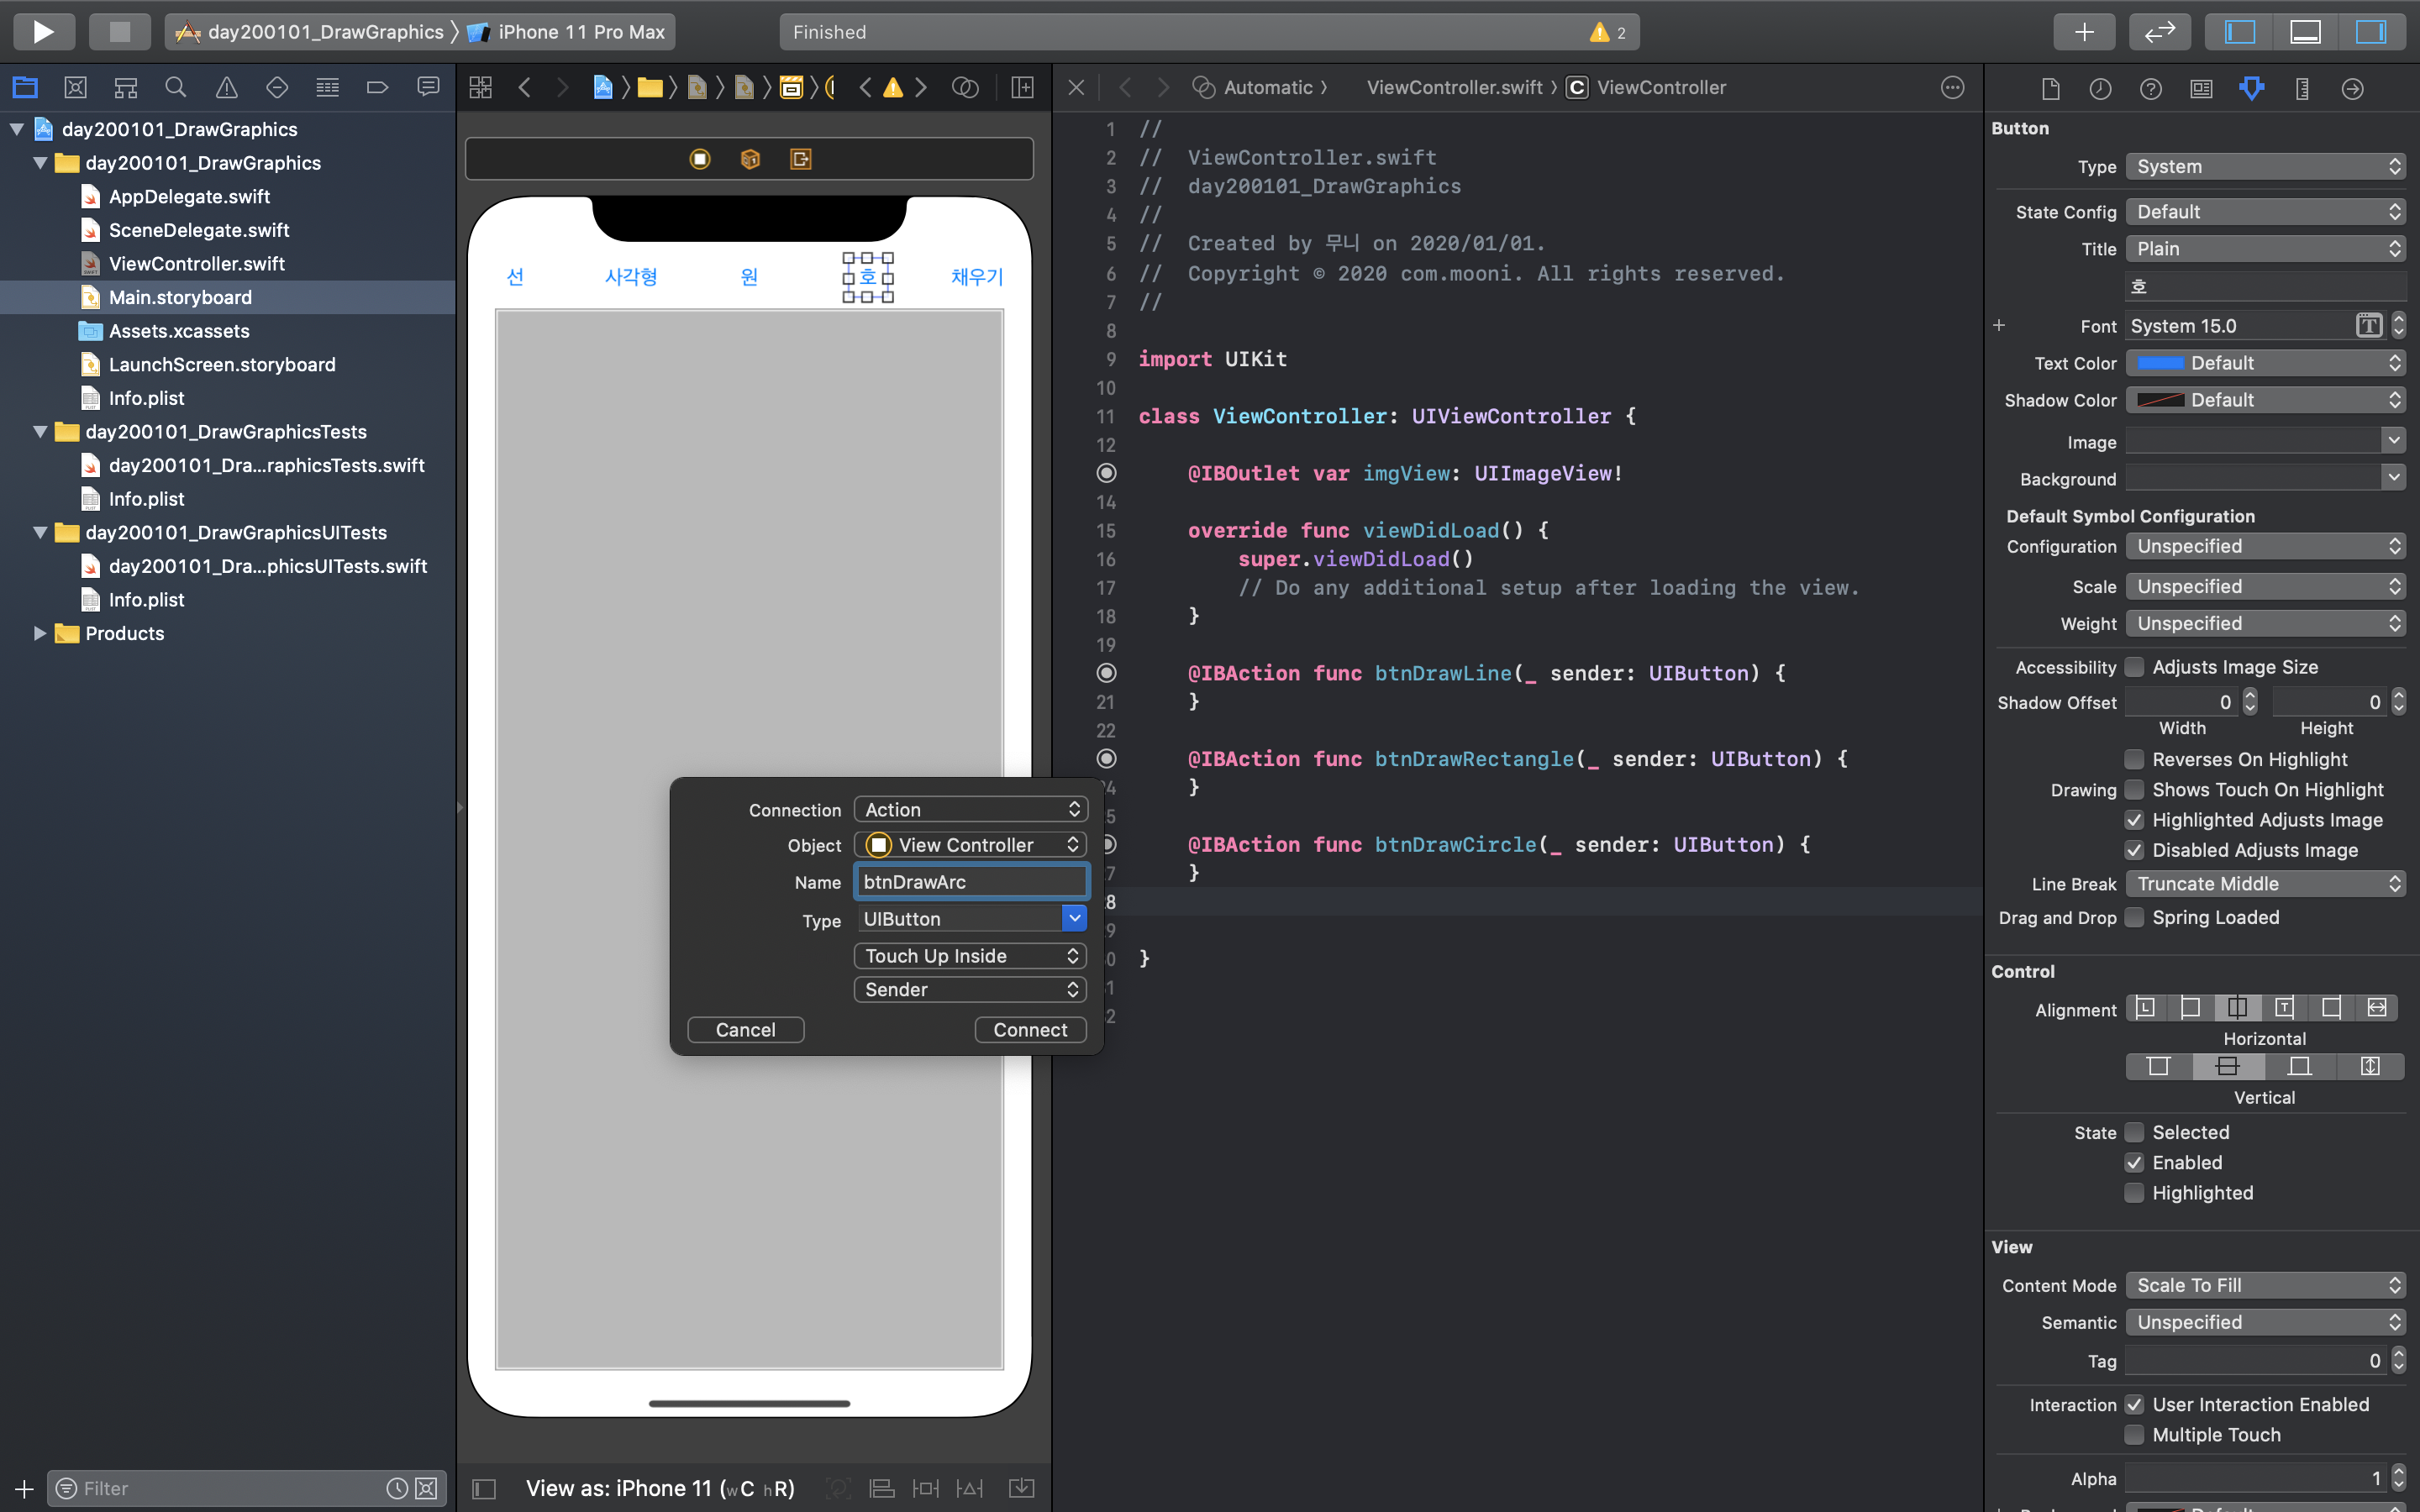Check the Spring Loaded option

2135,917
